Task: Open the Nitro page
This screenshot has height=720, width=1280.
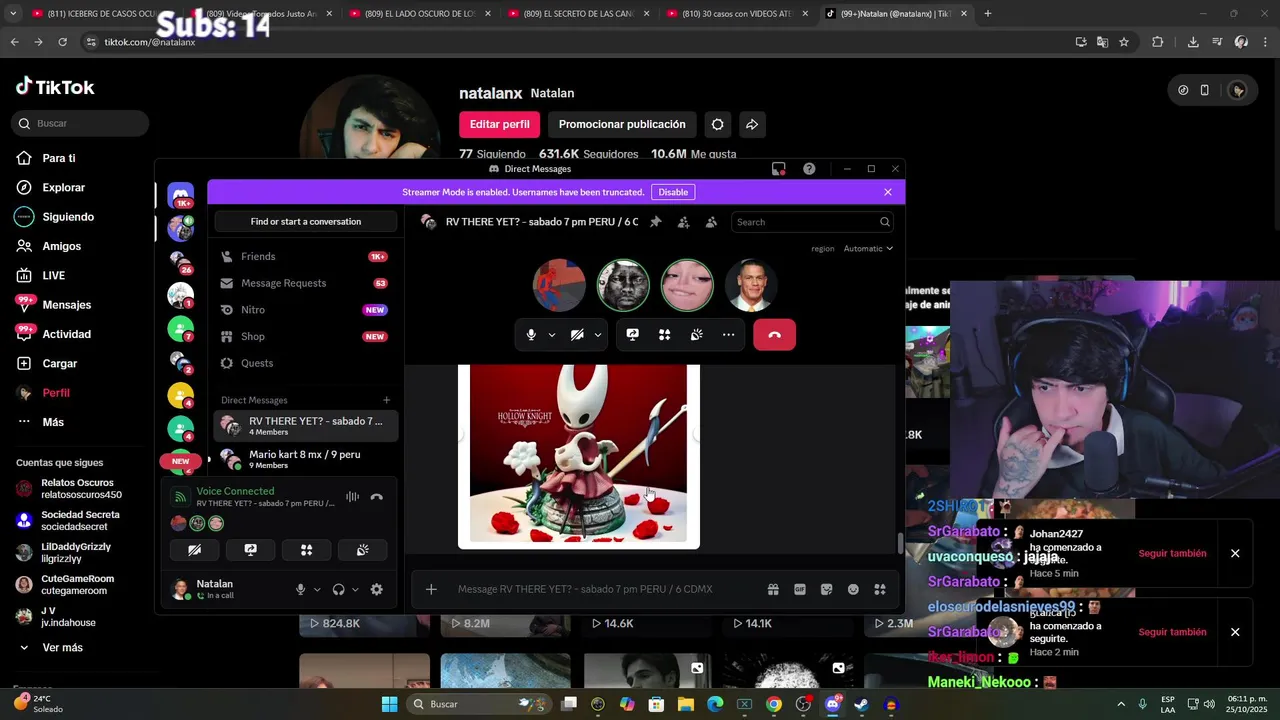Action: [306, 310]
